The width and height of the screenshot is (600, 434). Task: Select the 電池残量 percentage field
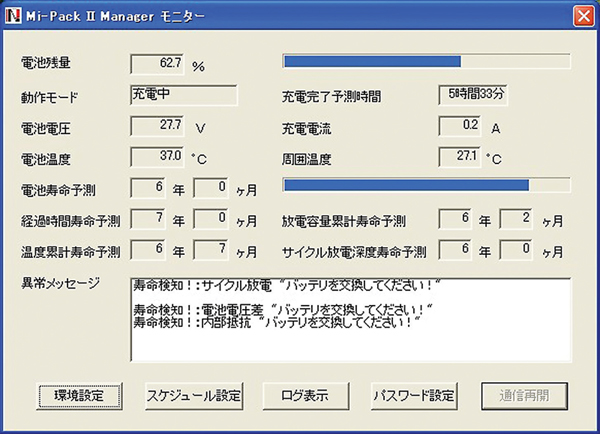[158, 64]
